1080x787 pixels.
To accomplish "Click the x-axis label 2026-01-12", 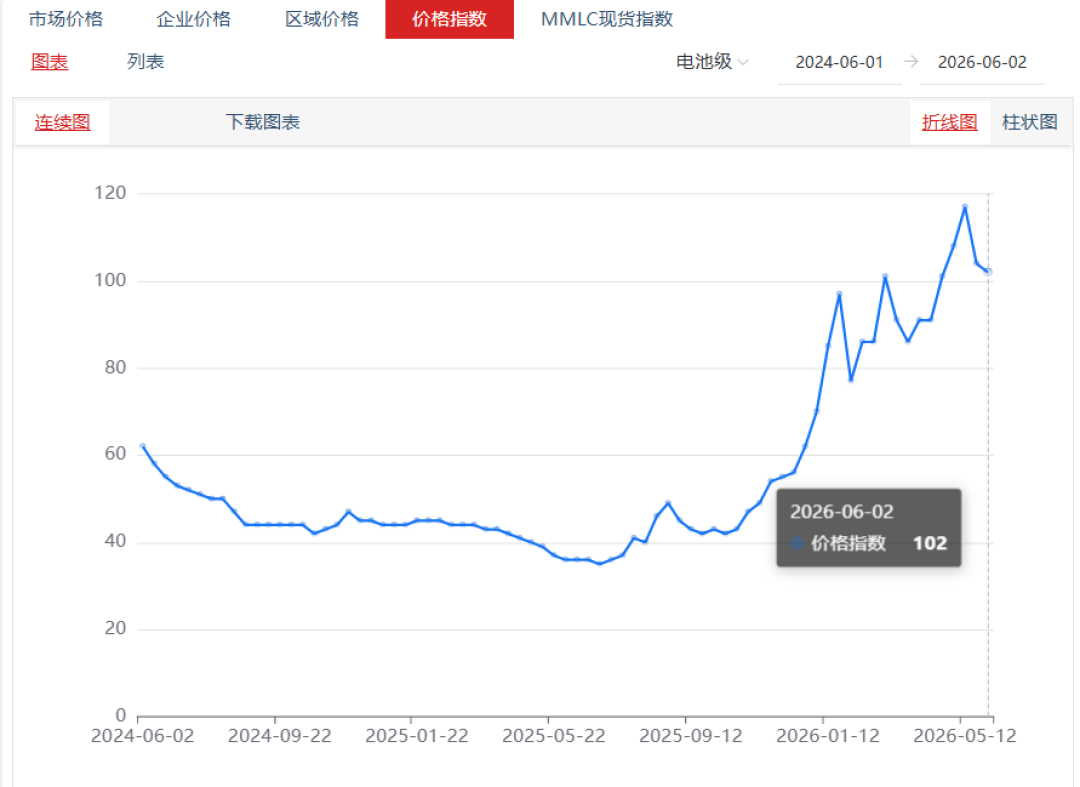I will pos(828,736).
